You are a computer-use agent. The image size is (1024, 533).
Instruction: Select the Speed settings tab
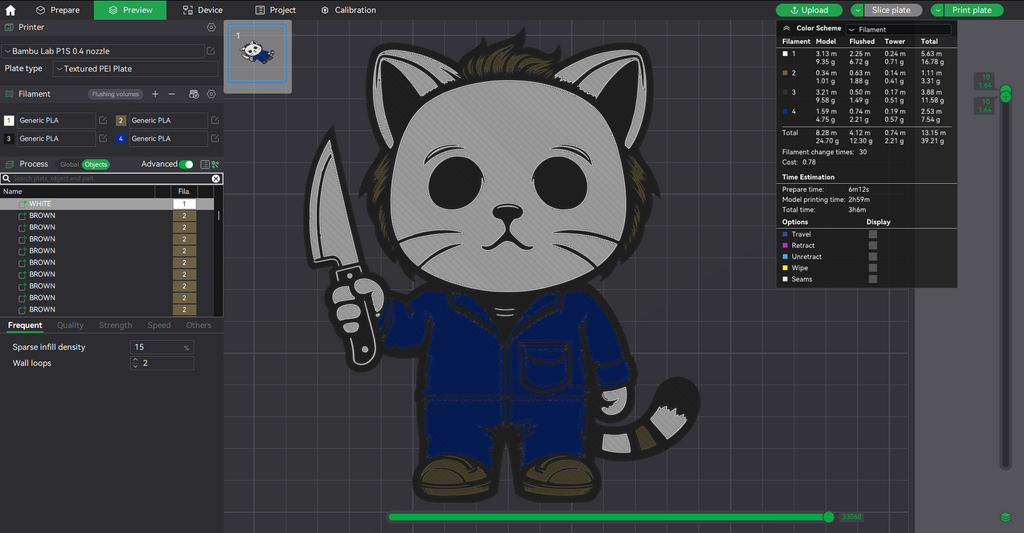tap(159, 325)
